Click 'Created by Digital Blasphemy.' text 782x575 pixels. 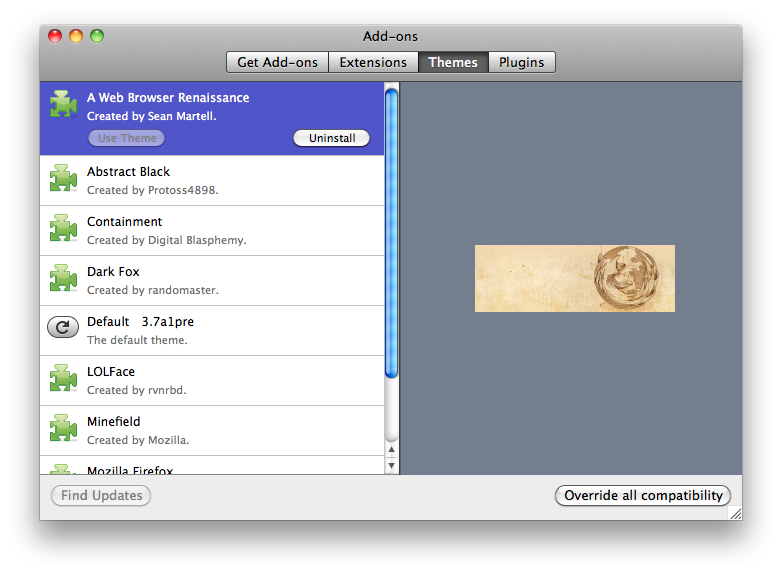[167, 240]
